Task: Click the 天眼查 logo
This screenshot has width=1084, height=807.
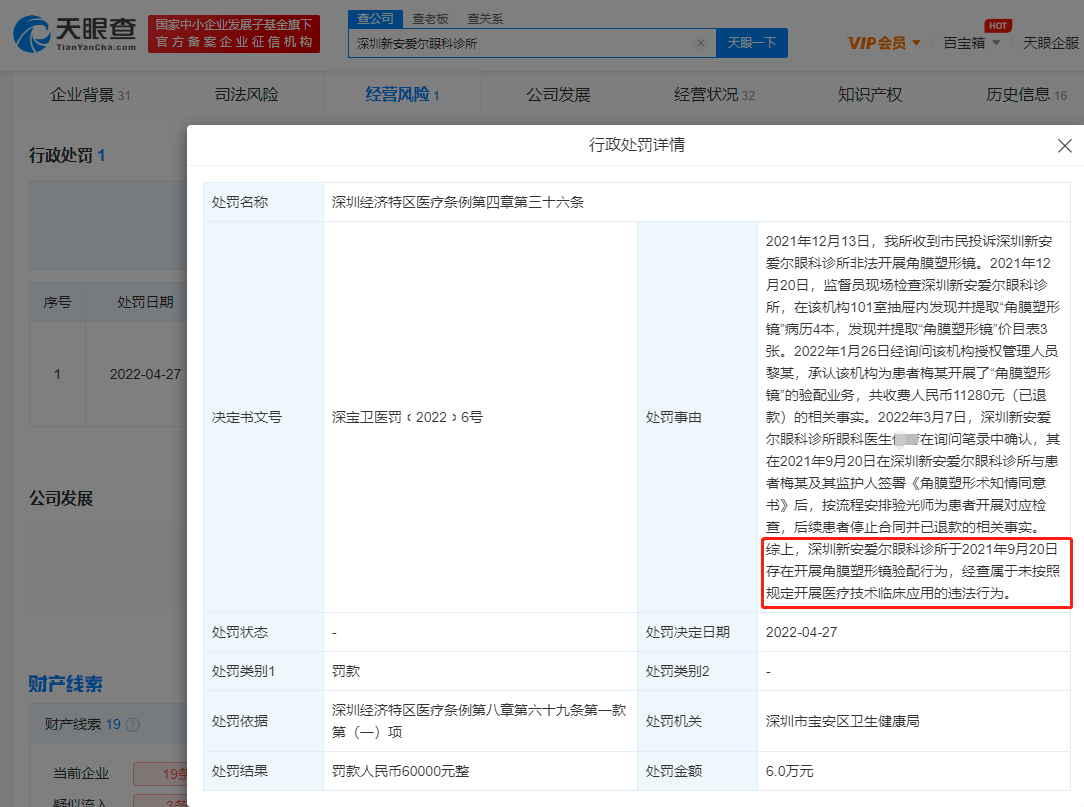Action: tap(75, 34)
